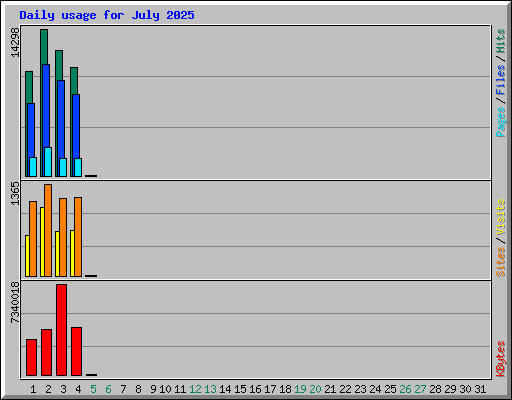Click the day 4 blue Files bar

click(x=76, y=126)
